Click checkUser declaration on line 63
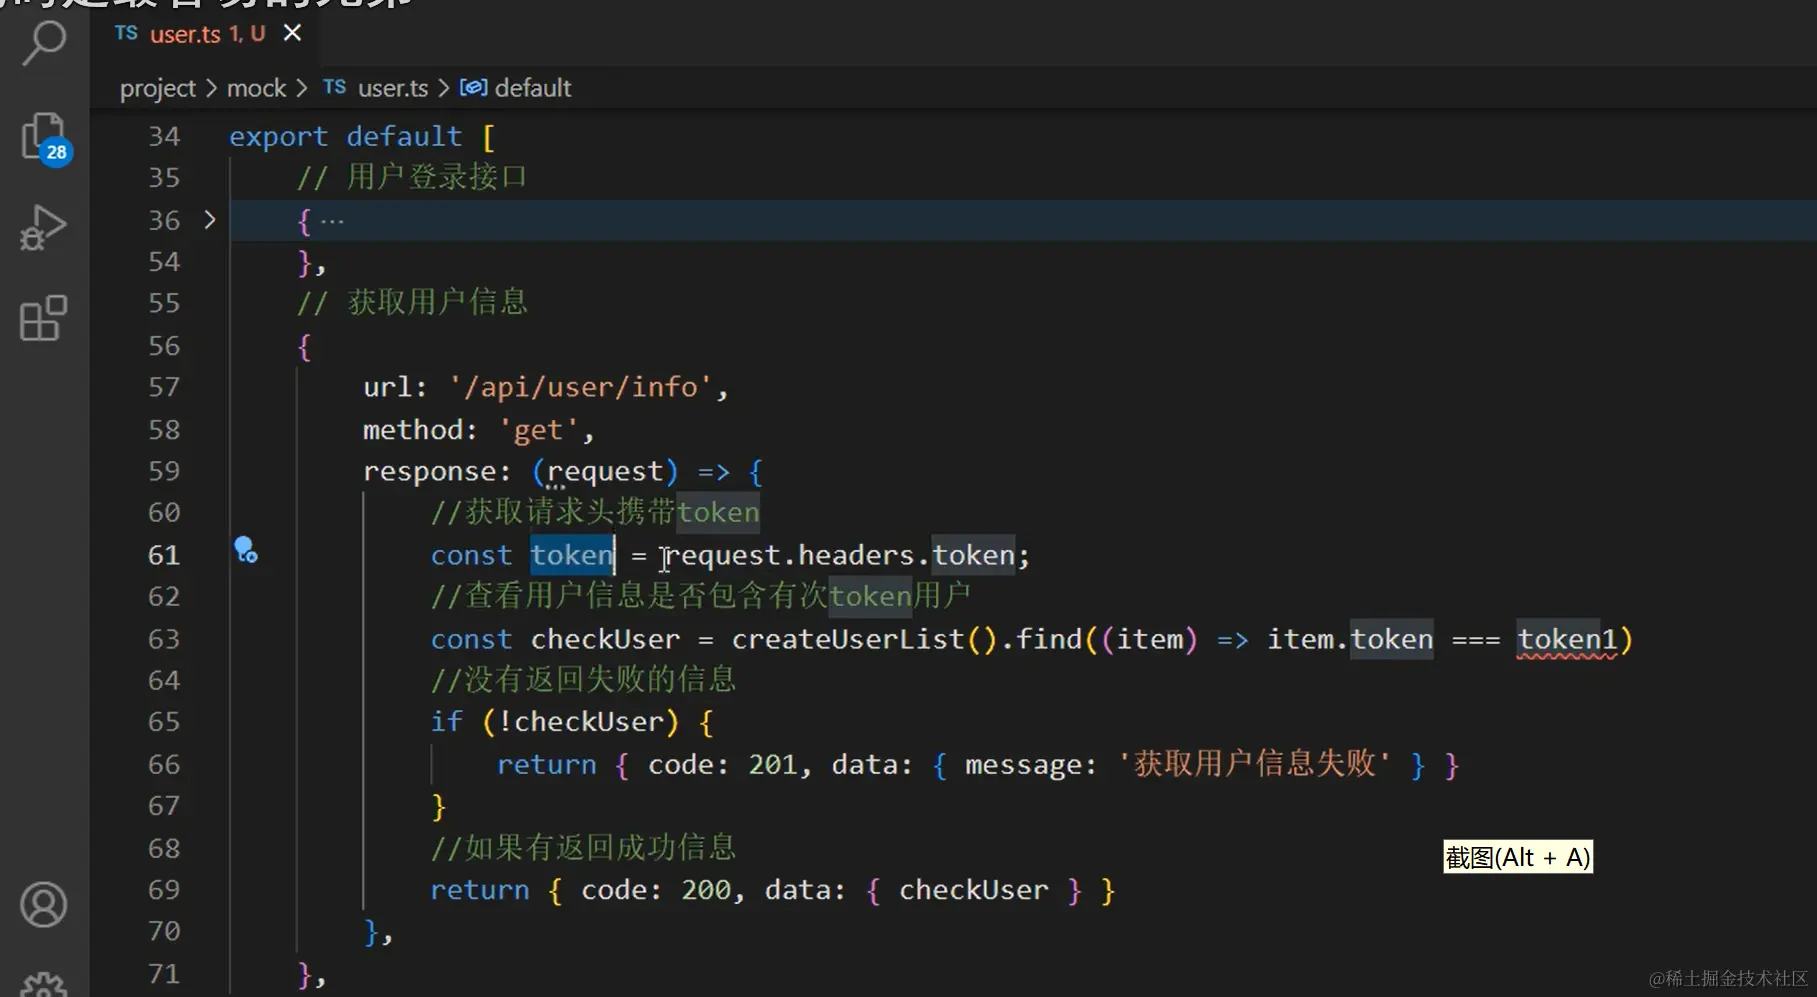This screenshot has width=1817, height=997. pos(605,639)
